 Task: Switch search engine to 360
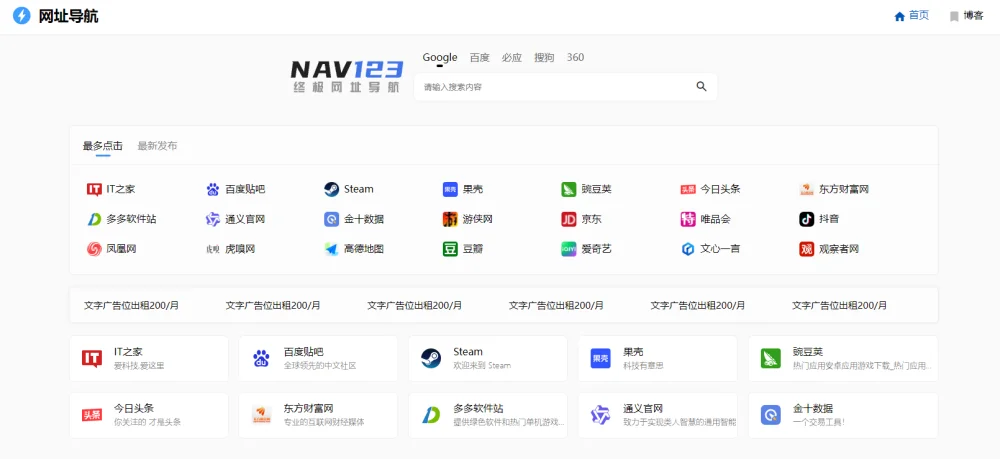tap(575, 57)
